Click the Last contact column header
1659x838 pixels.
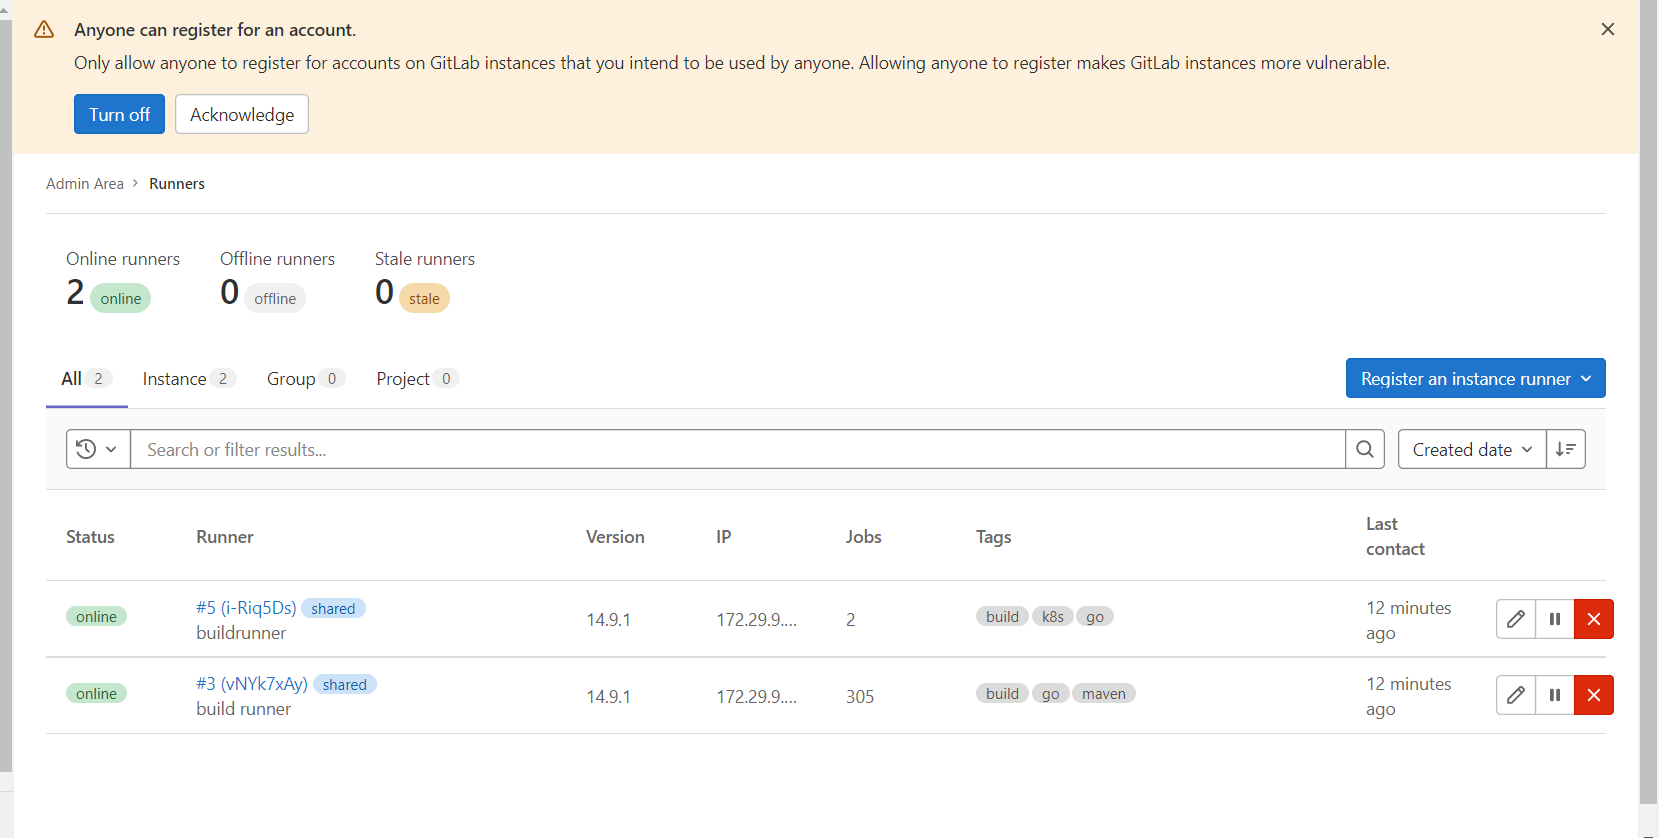tap(1395, 536)
